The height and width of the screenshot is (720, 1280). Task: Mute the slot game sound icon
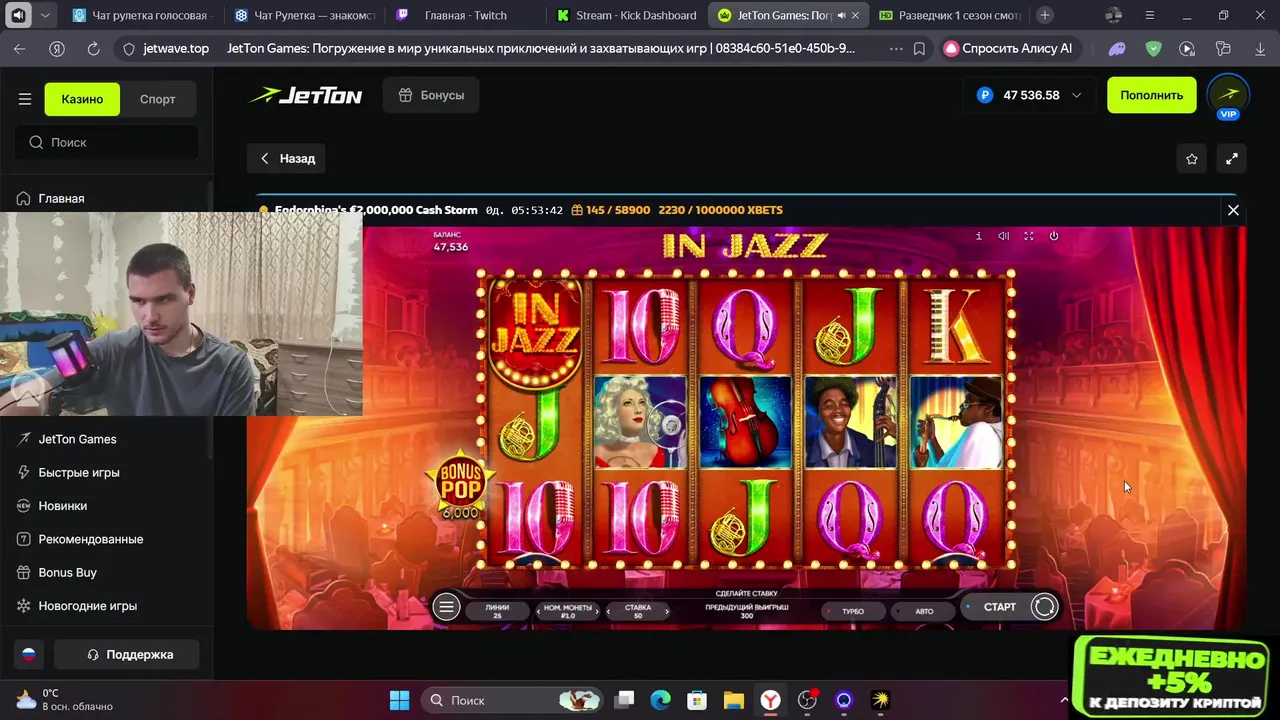tap(1004, 236)
